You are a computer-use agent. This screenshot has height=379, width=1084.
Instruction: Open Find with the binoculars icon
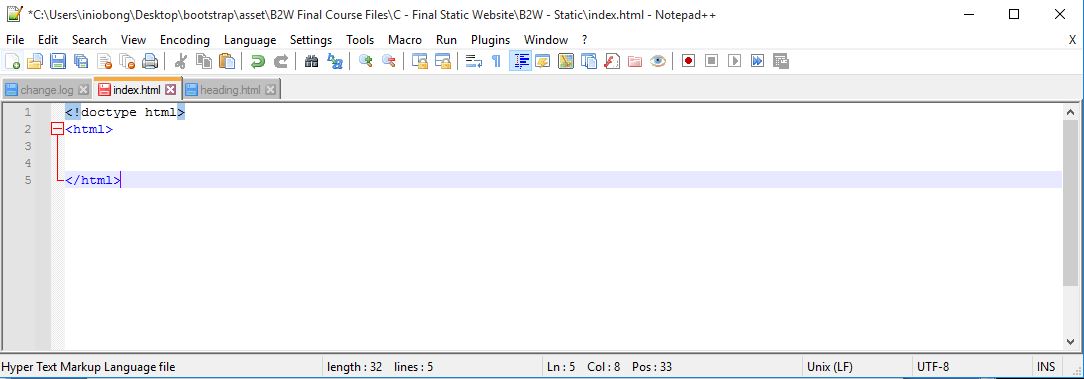coord(311,62)
